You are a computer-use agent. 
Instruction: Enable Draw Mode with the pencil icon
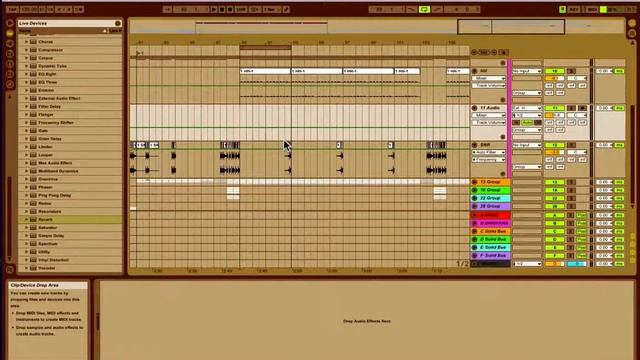tap(287, 9)
